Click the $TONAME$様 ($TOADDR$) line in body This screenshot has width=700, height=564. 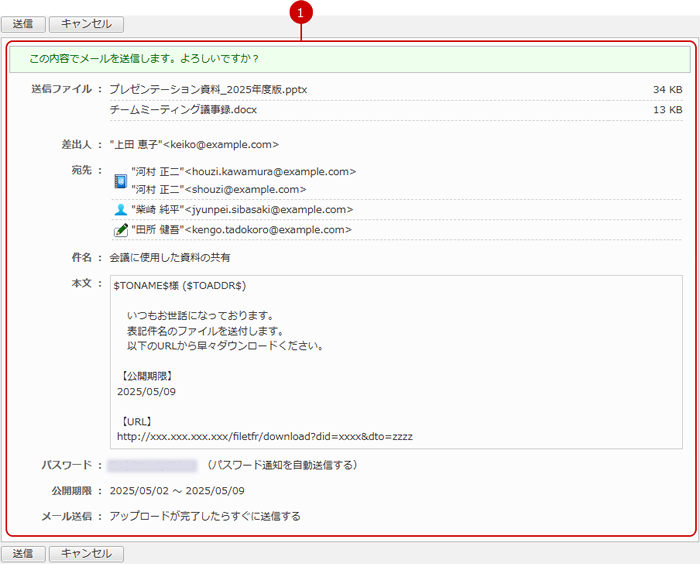[x=180, y=286]
